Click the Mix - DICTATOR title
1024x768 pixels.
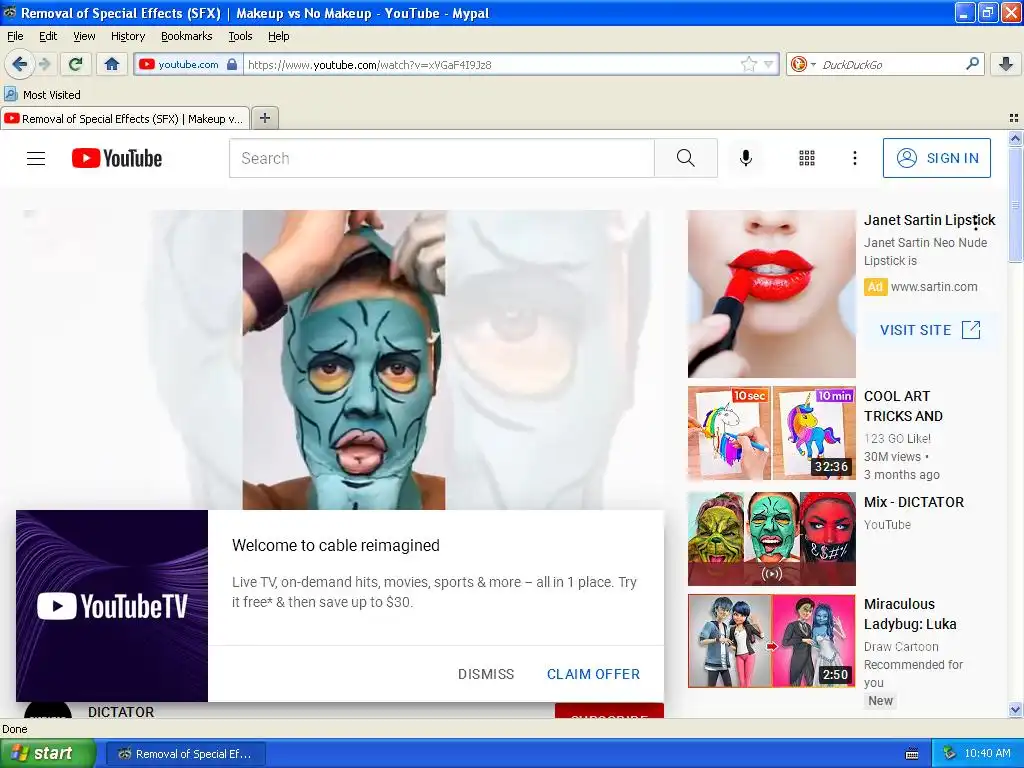tap(914, 502)
